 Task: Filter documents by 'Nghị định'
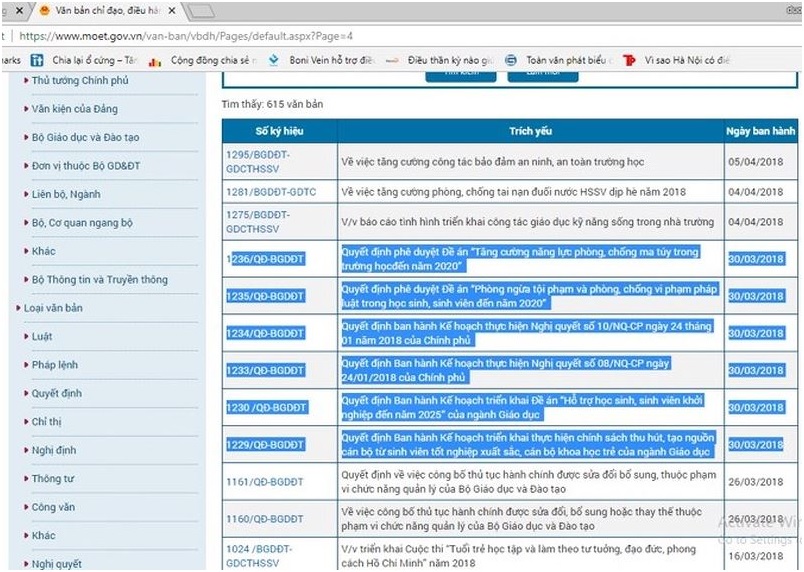(x=53, y=450)
